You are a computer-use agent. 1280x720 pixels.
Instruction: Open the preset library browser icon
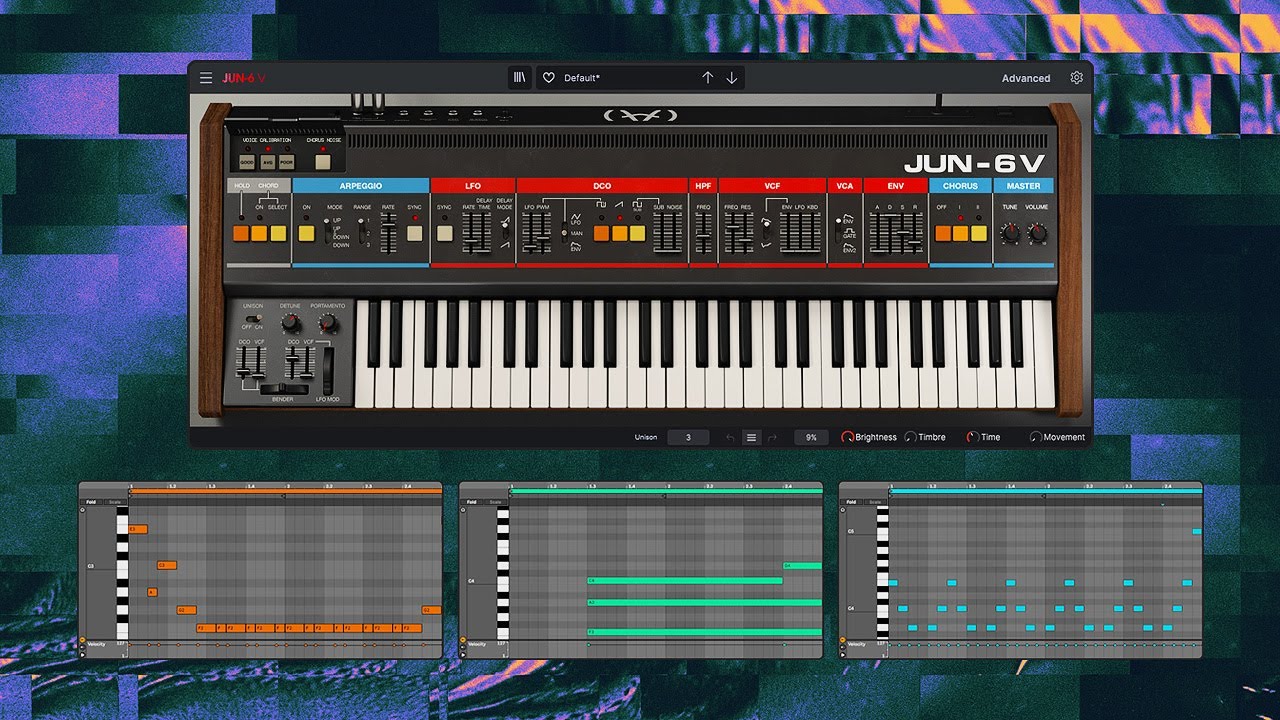pyautogui.click(x=519, y=78)
